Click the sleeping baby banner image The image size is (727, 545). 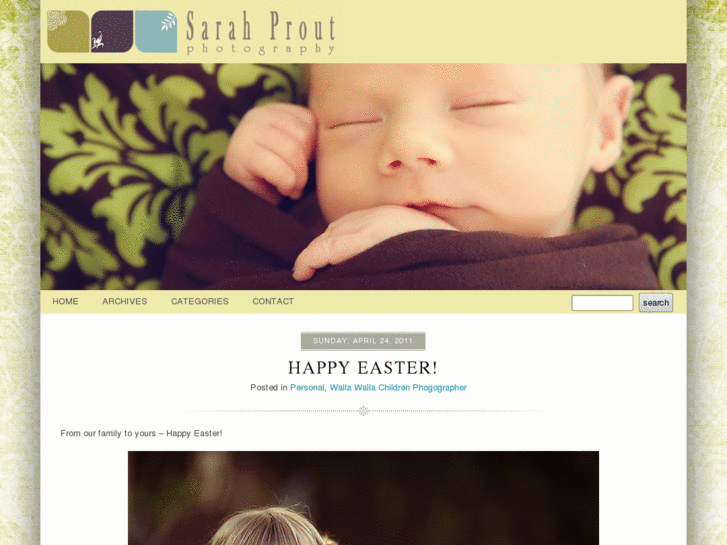[x=364, y=177]
